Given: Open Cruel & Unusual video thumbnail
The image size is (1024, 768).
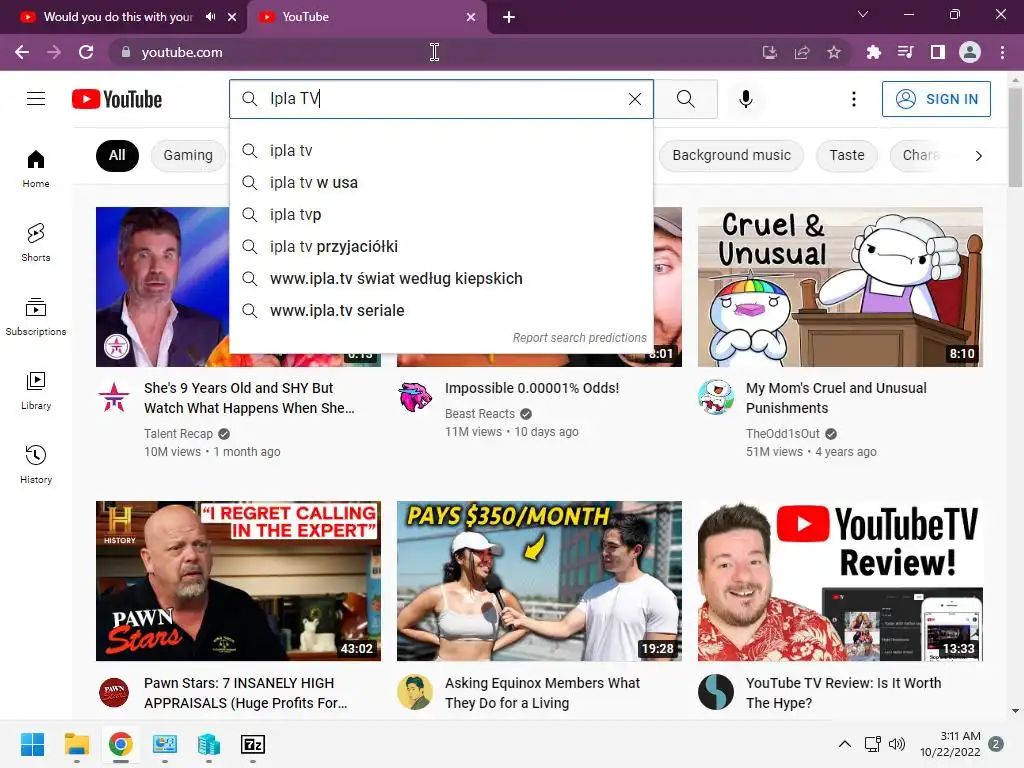Looking at the screenshot, I should pyautogui.click(x=840, y=287).
